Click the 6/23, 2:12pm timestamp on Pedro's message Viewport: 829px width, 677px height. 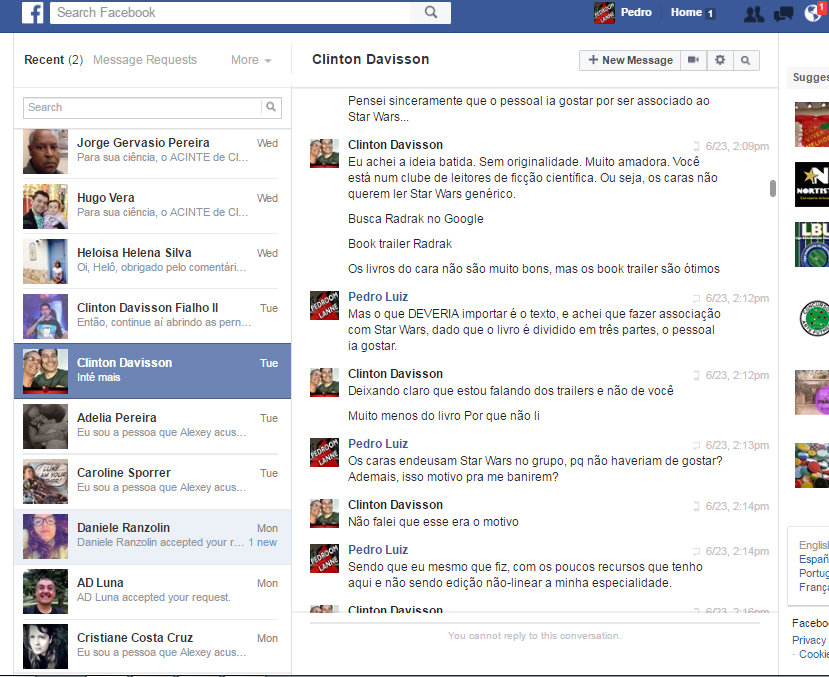(x=737, y=299)
